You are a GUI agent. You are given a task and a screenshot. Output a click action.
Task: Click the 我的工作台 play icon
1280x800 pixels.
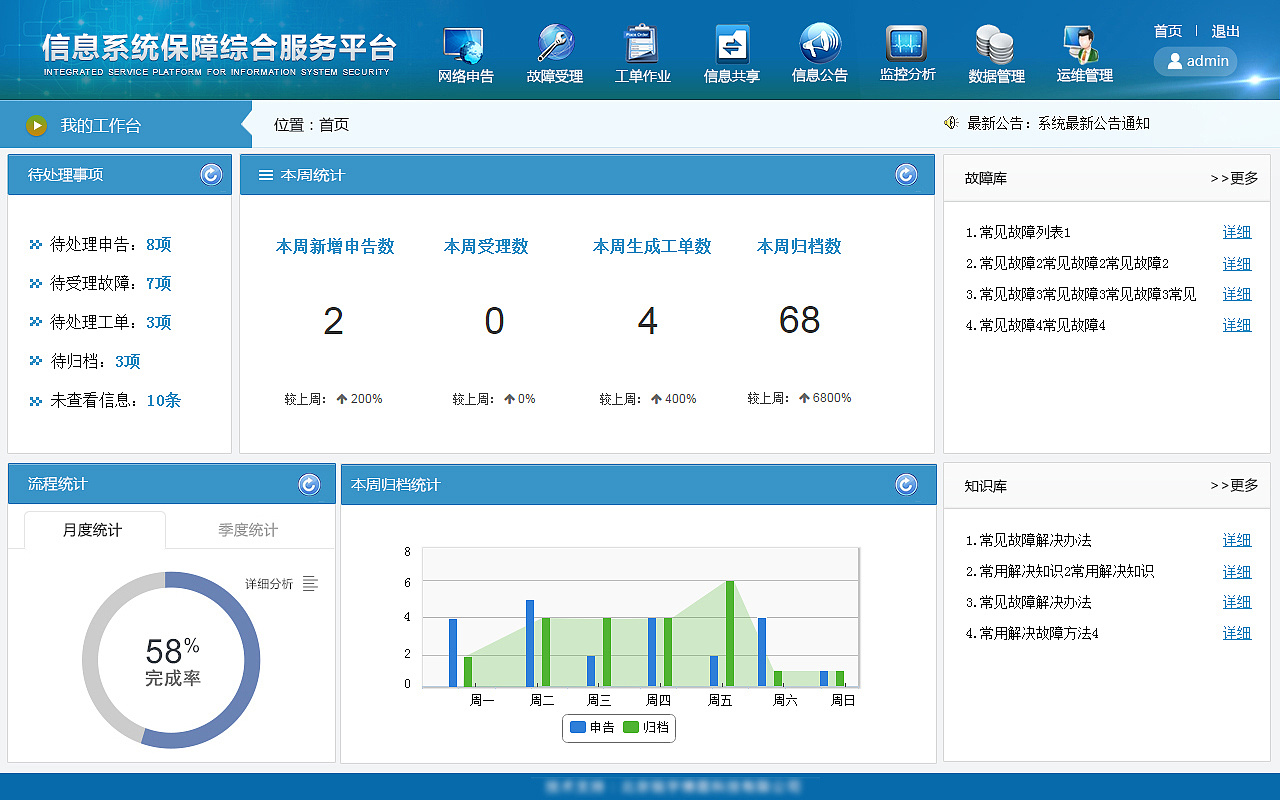(37, 126)
